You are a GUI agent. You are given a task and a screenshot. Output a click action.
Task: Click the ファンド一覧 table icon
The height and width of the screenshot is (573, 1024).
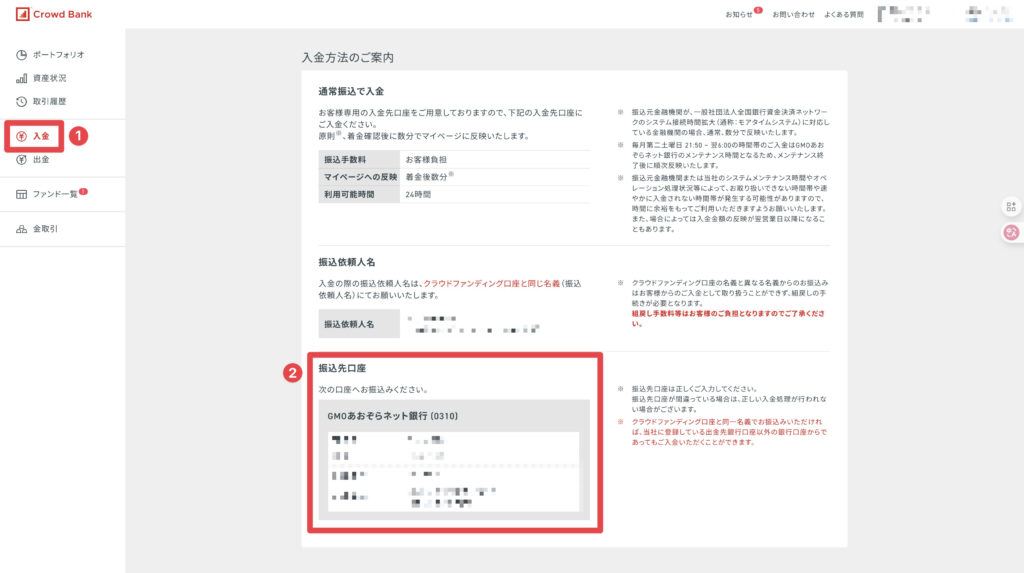pyautogui.click(x=22, y=194)
